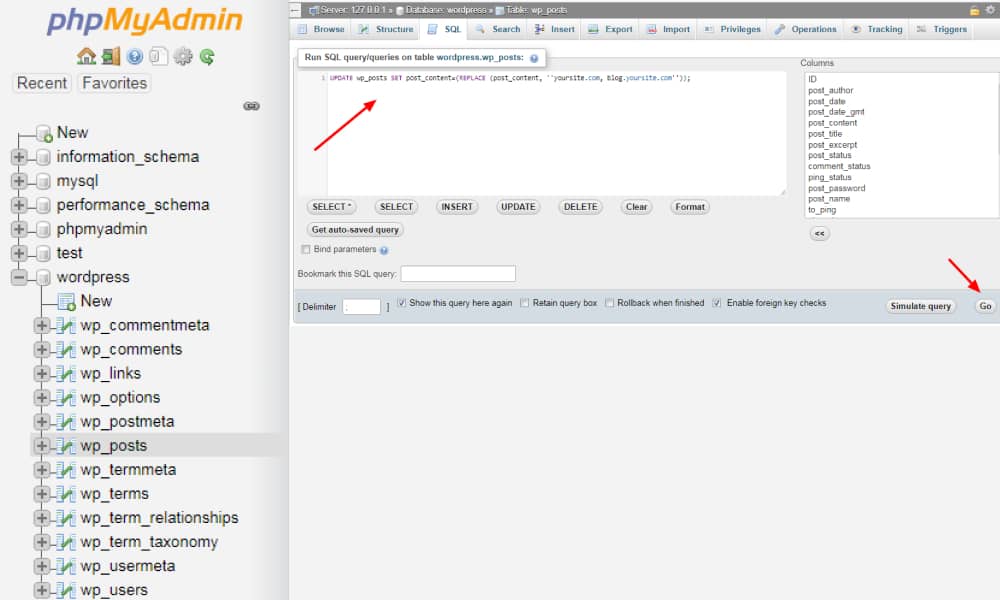
Task: Click the Format button
Action: (690, 207)
